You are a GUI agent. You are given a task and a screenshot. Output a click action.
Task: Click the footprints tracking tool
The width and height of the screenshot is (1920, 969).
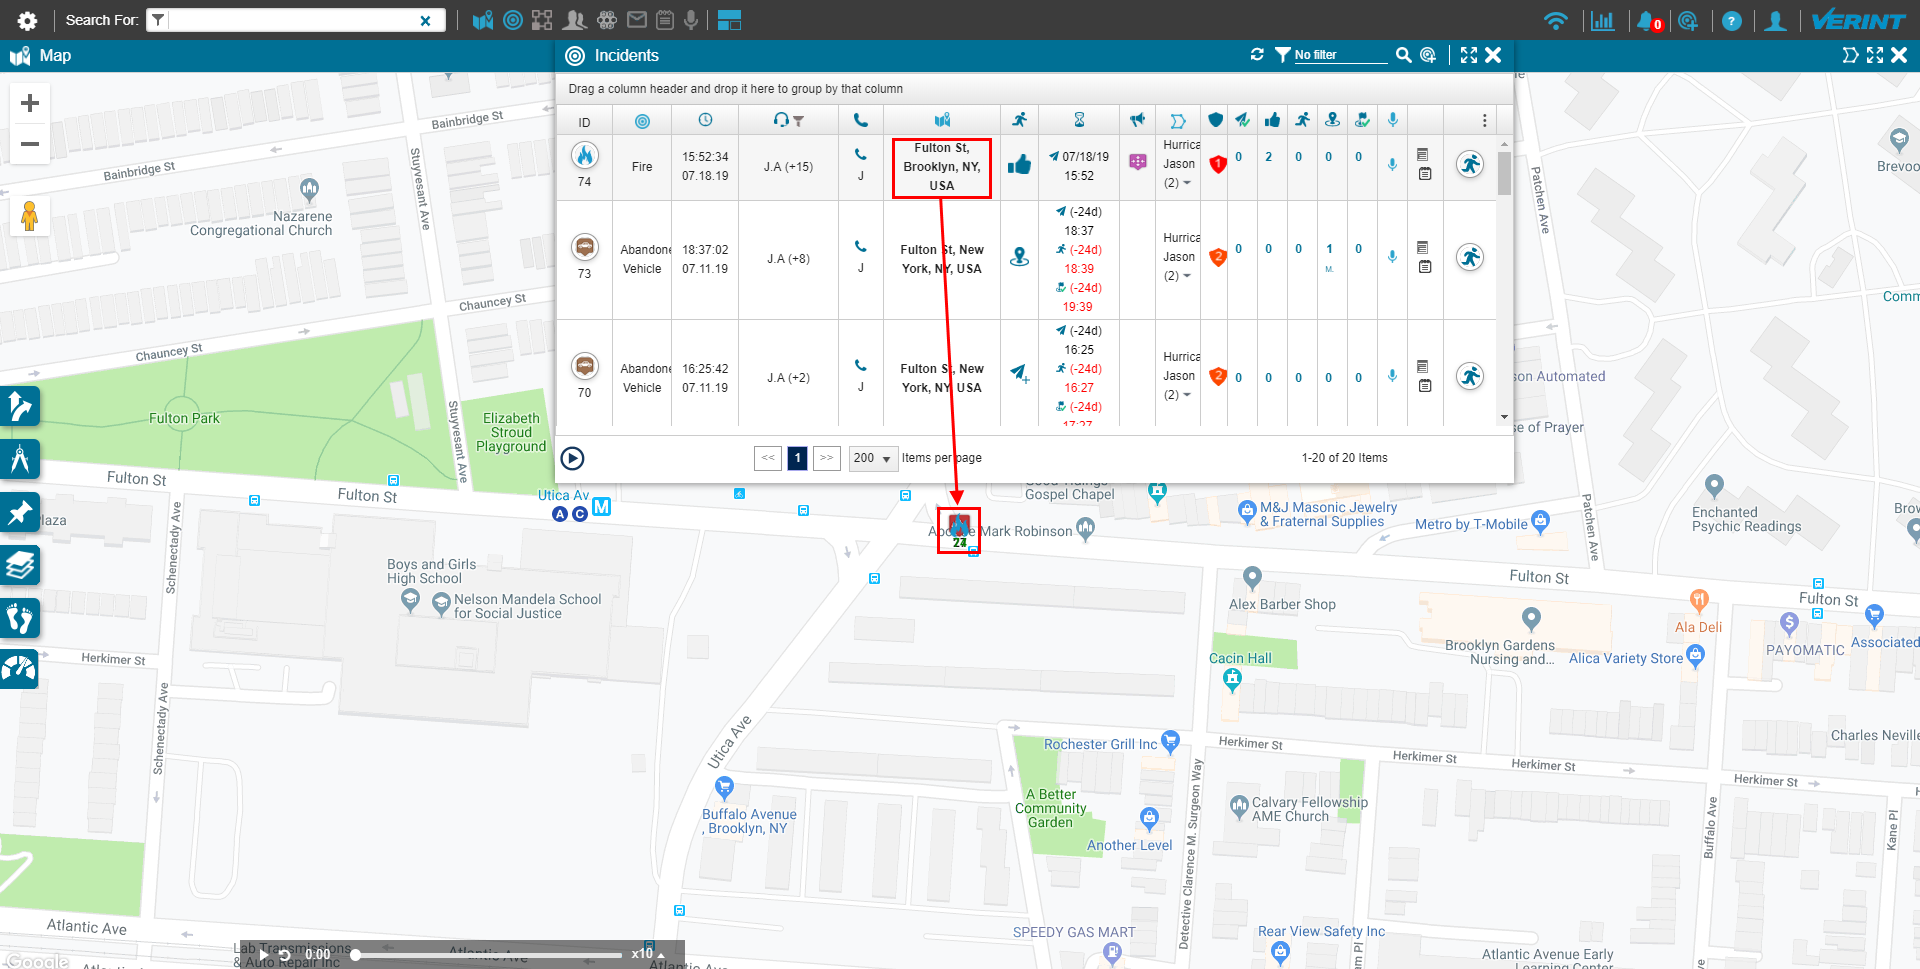point(20,618)
